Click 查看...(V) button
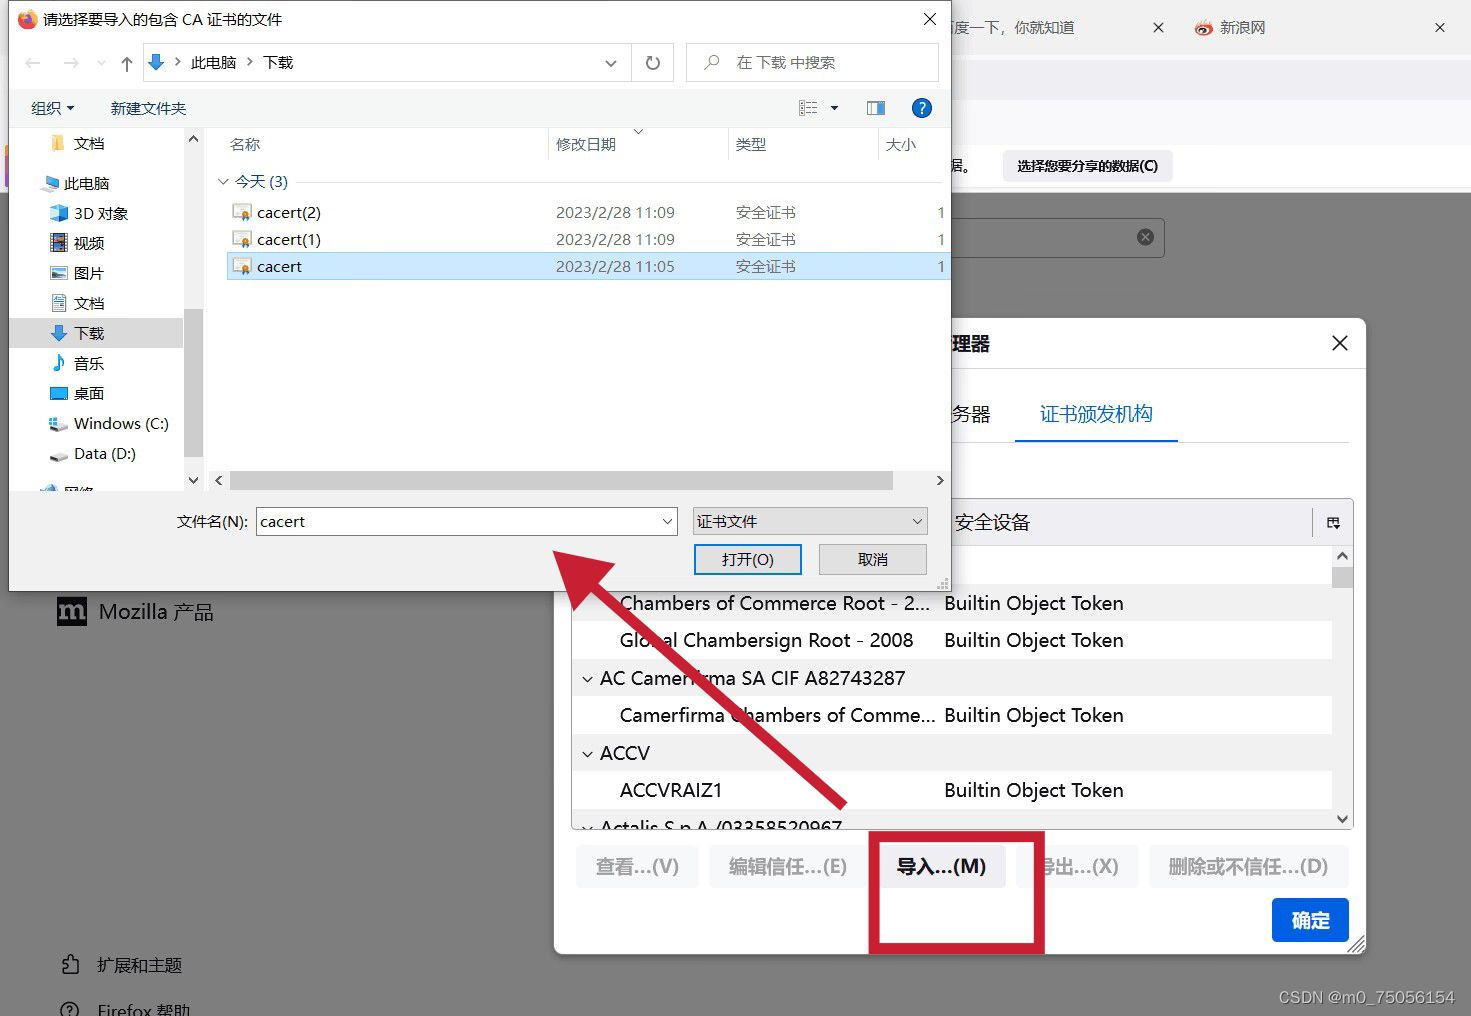Screen dimensions: 1471x1016 coord(637,866)
